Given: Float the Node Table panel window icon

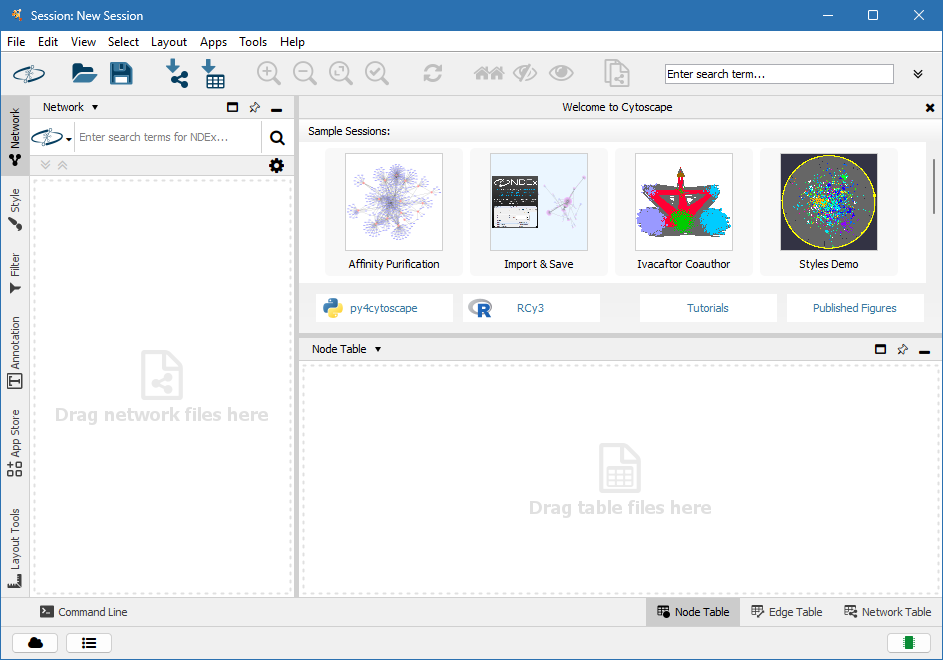Looking at the screenshot, I should (x=880, y=349).
